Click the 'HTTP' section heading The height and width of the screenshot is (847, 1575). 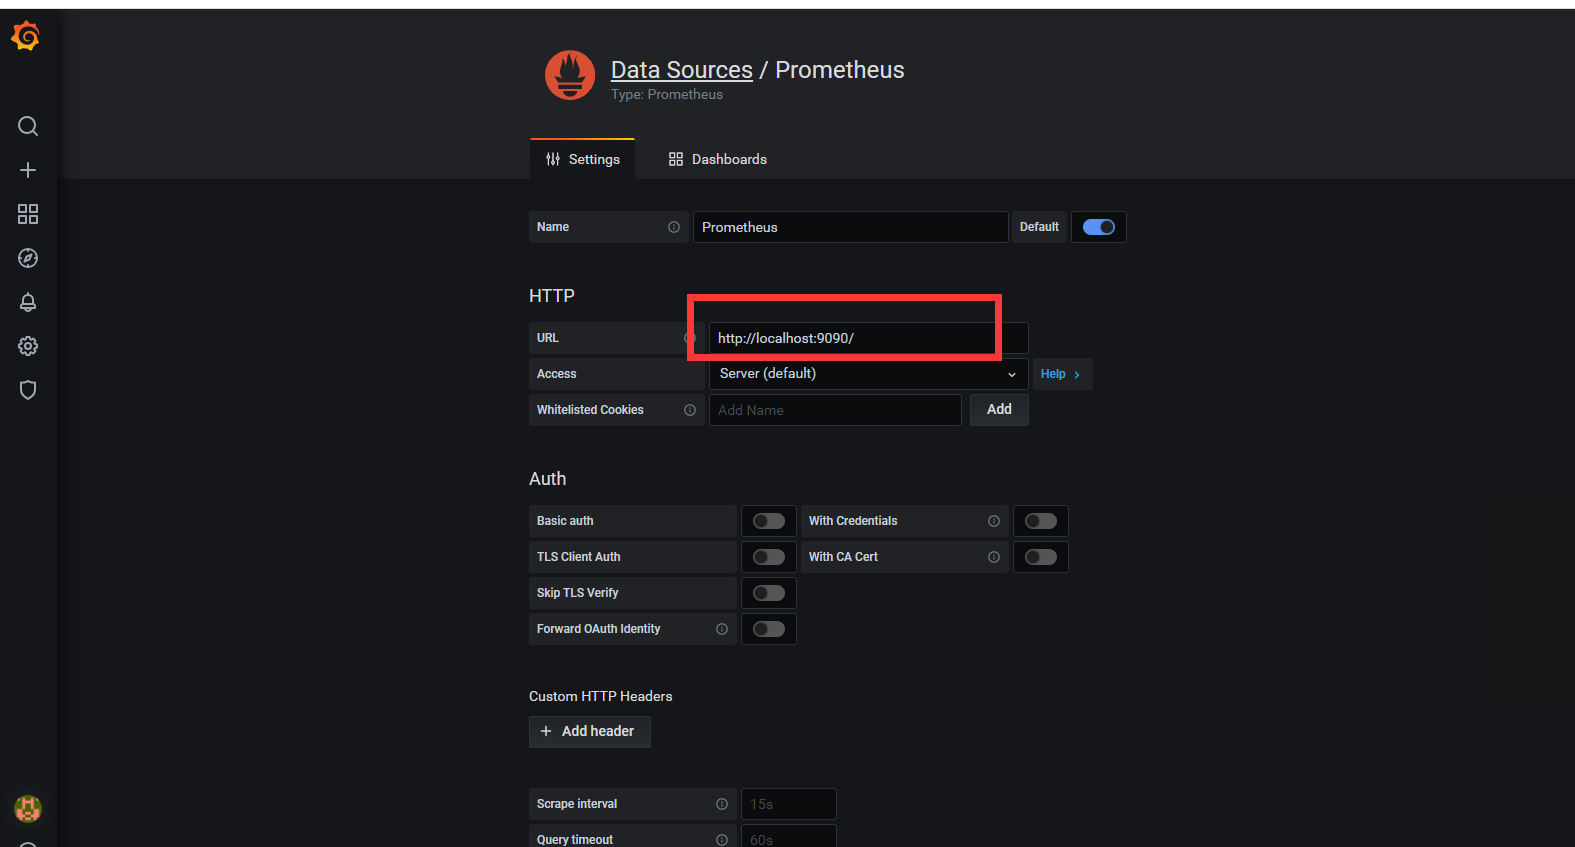[x=552, y=296]
